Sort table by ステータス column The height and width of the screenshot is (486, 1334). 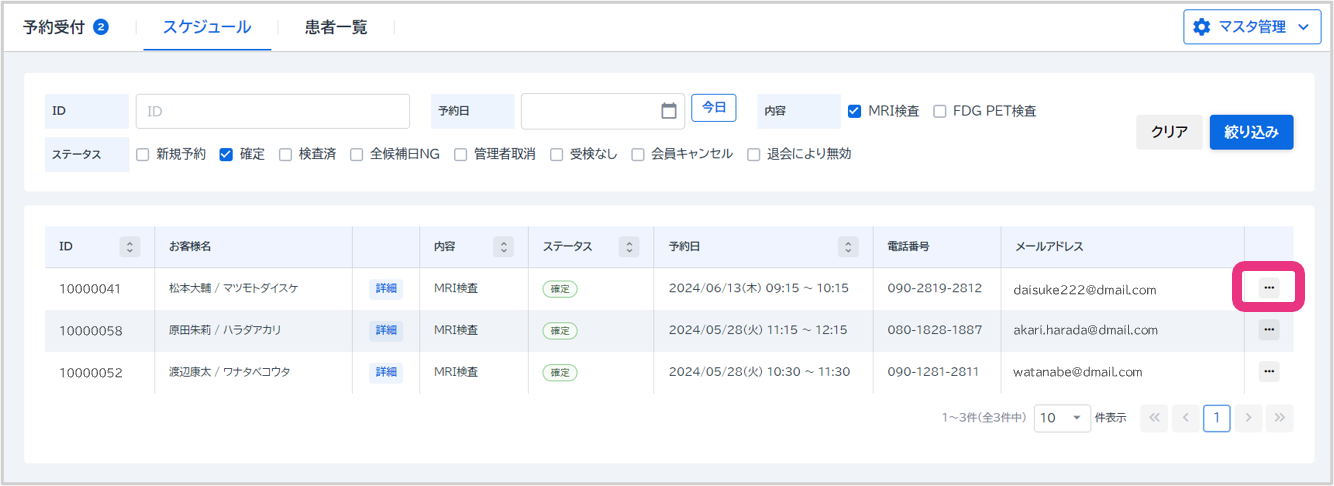pos(628,246)
